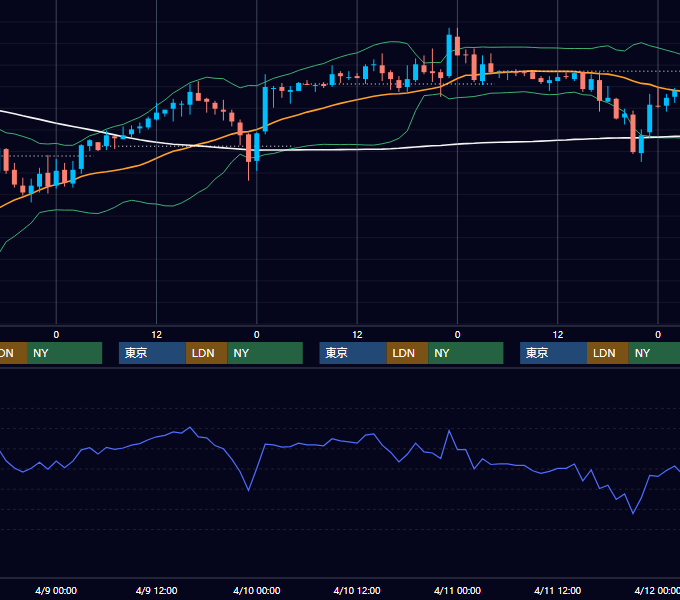Click the oscillator's lowest dip before 4/12 00:00
Viewport: 680px width, 600px height.
[633, 513]
